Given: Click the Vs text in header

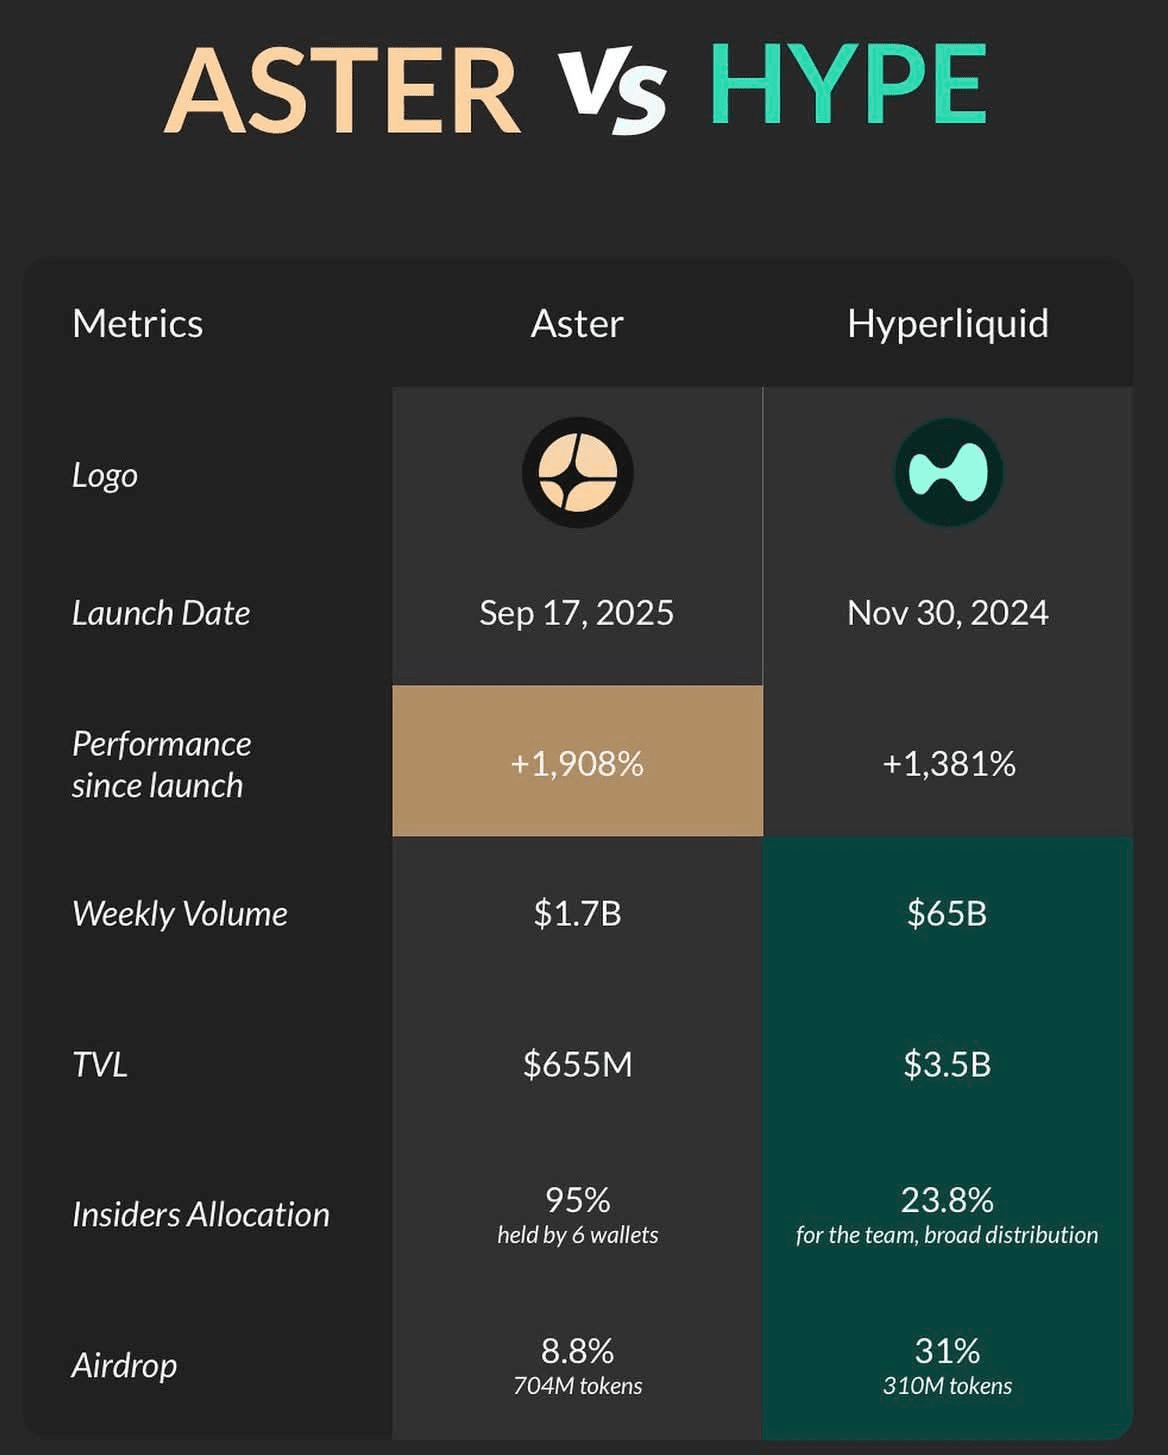Looking at the screenshot, I should [612, 92].
